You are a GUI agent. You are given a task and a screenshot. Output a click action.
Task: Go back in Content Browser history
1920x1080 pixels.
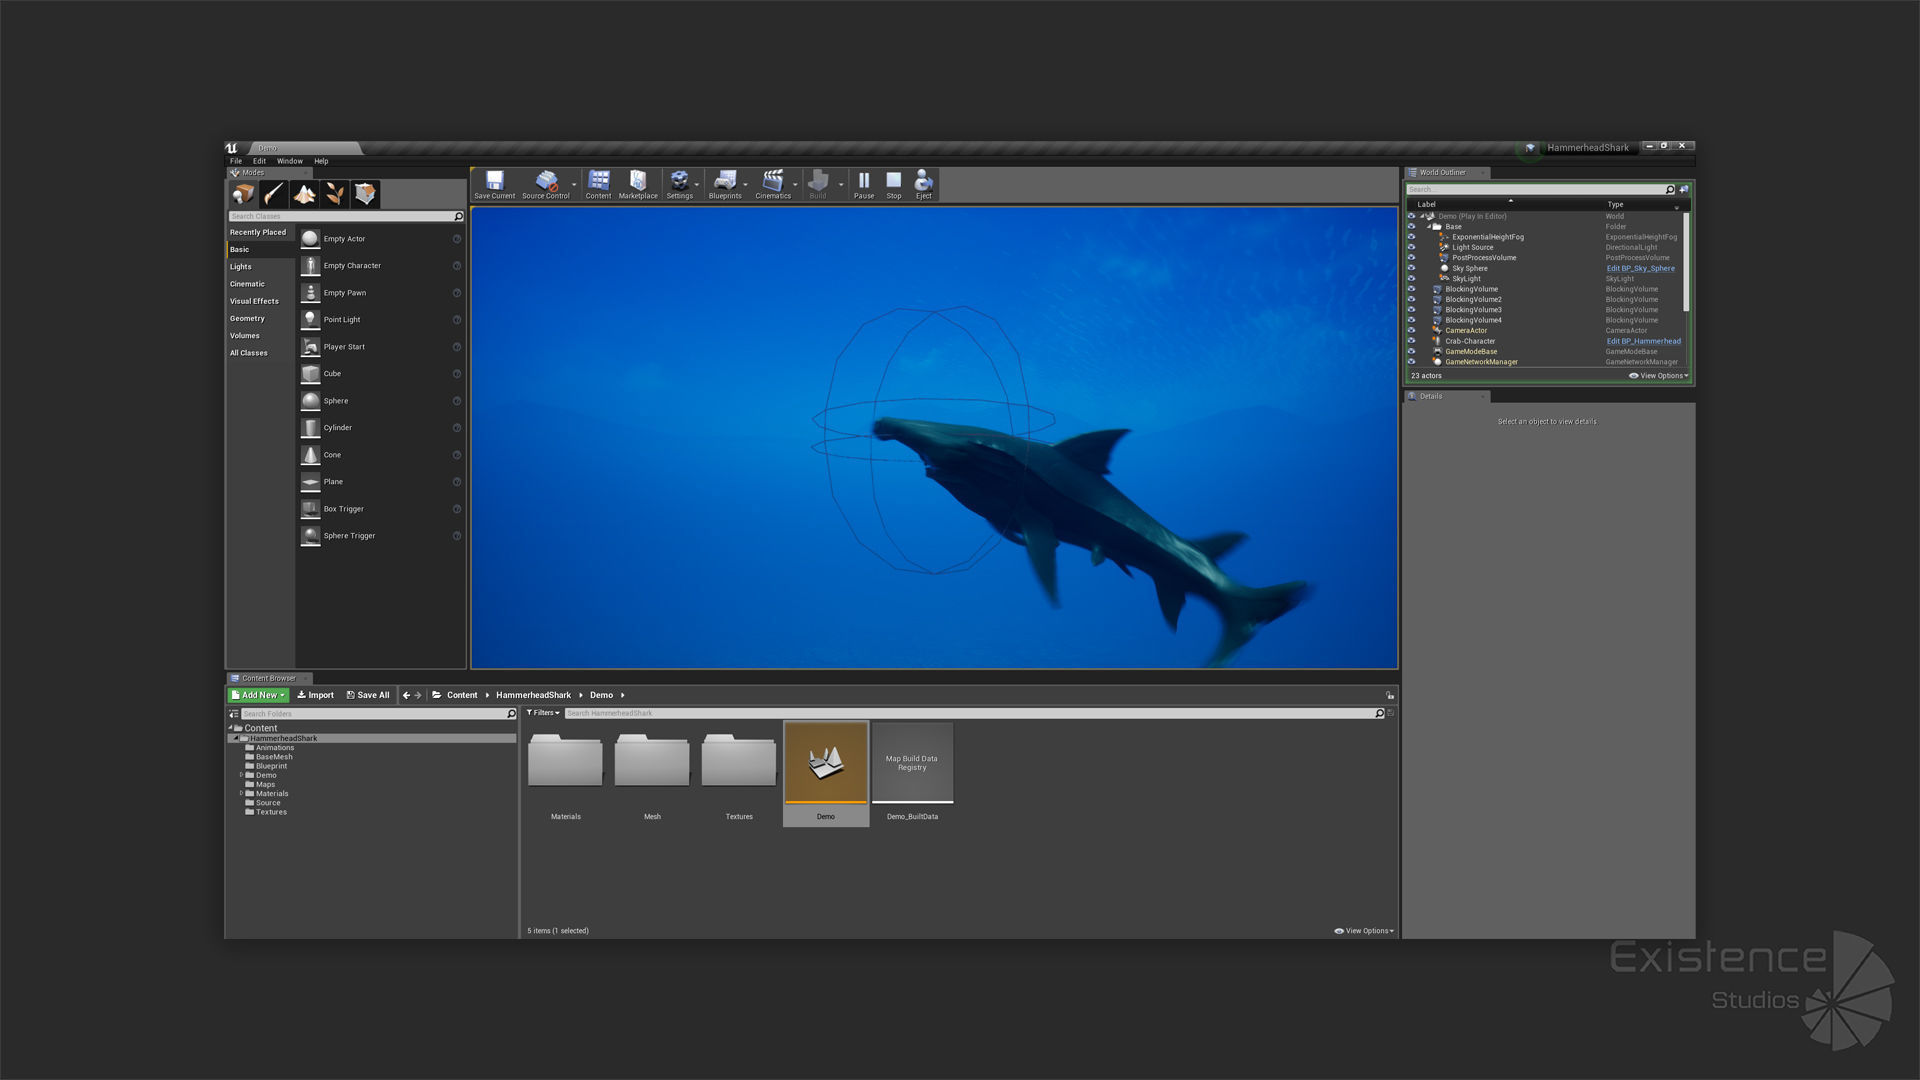coord(406,695)
